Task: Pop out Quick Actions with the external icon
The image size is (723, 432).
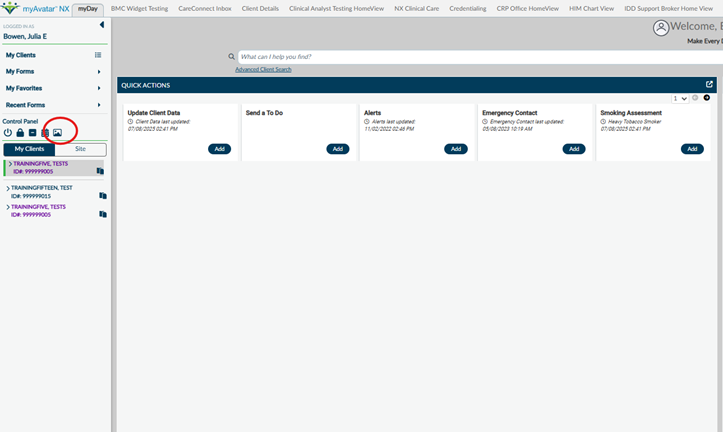Action: [709, 85]
